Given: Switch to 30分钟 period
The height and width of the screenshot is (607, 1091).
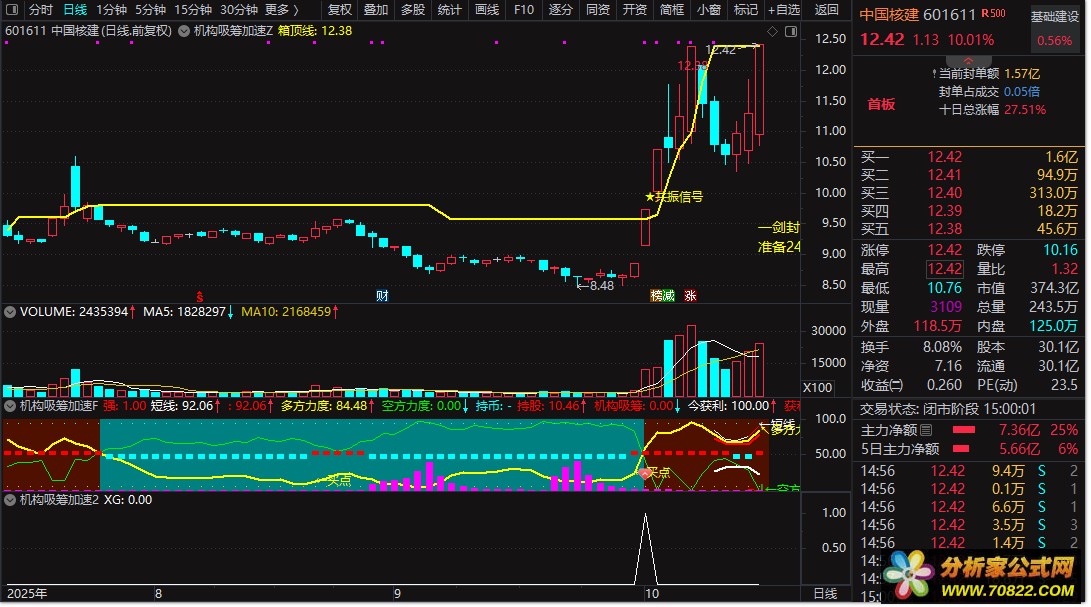Looking at the screenshot, I should click(x=239, y=10).
